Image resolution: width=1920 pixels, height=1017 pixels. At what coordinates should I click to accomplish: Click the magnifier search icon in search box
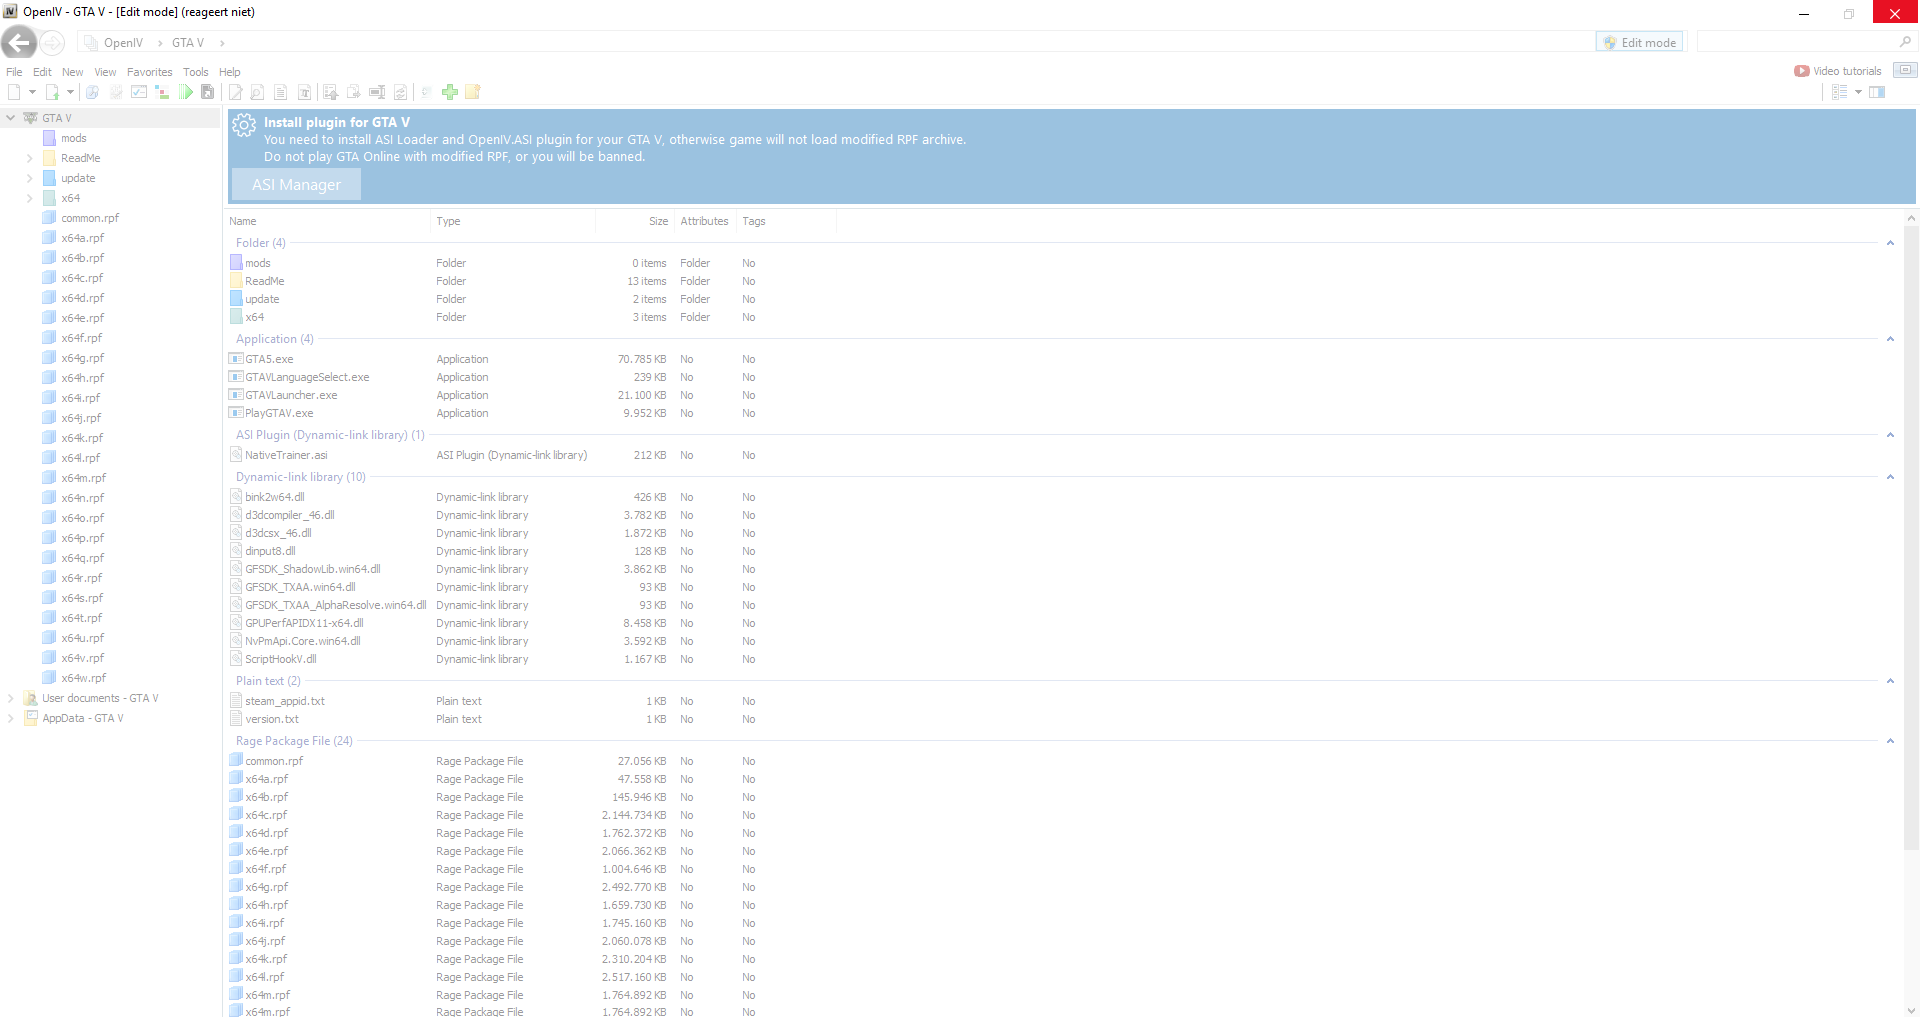coord(1905,42)
